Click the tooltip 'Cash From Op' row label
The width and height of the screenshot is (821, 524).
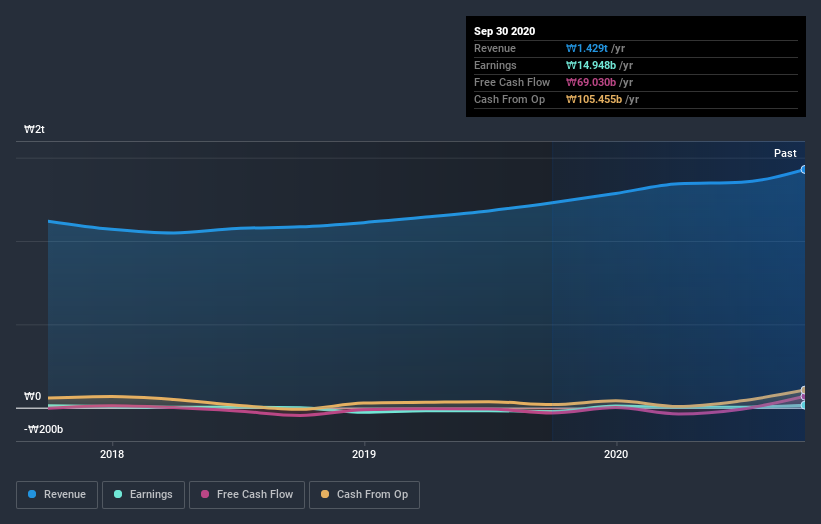[509, 99]
